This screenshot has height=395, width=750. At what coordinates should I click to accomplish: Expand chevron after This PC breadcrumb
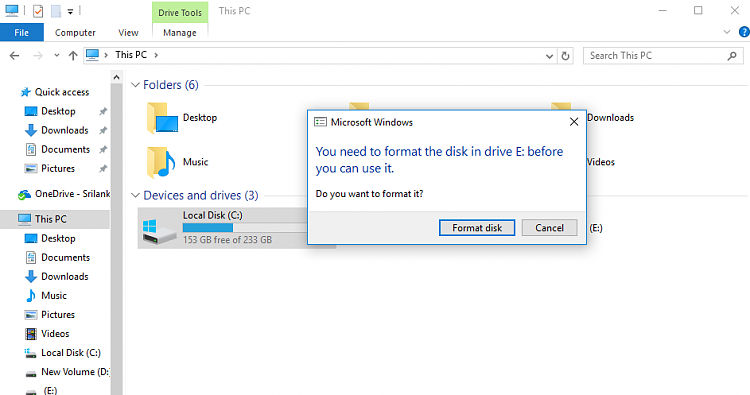pyautogui.click(x=156, y=55)
